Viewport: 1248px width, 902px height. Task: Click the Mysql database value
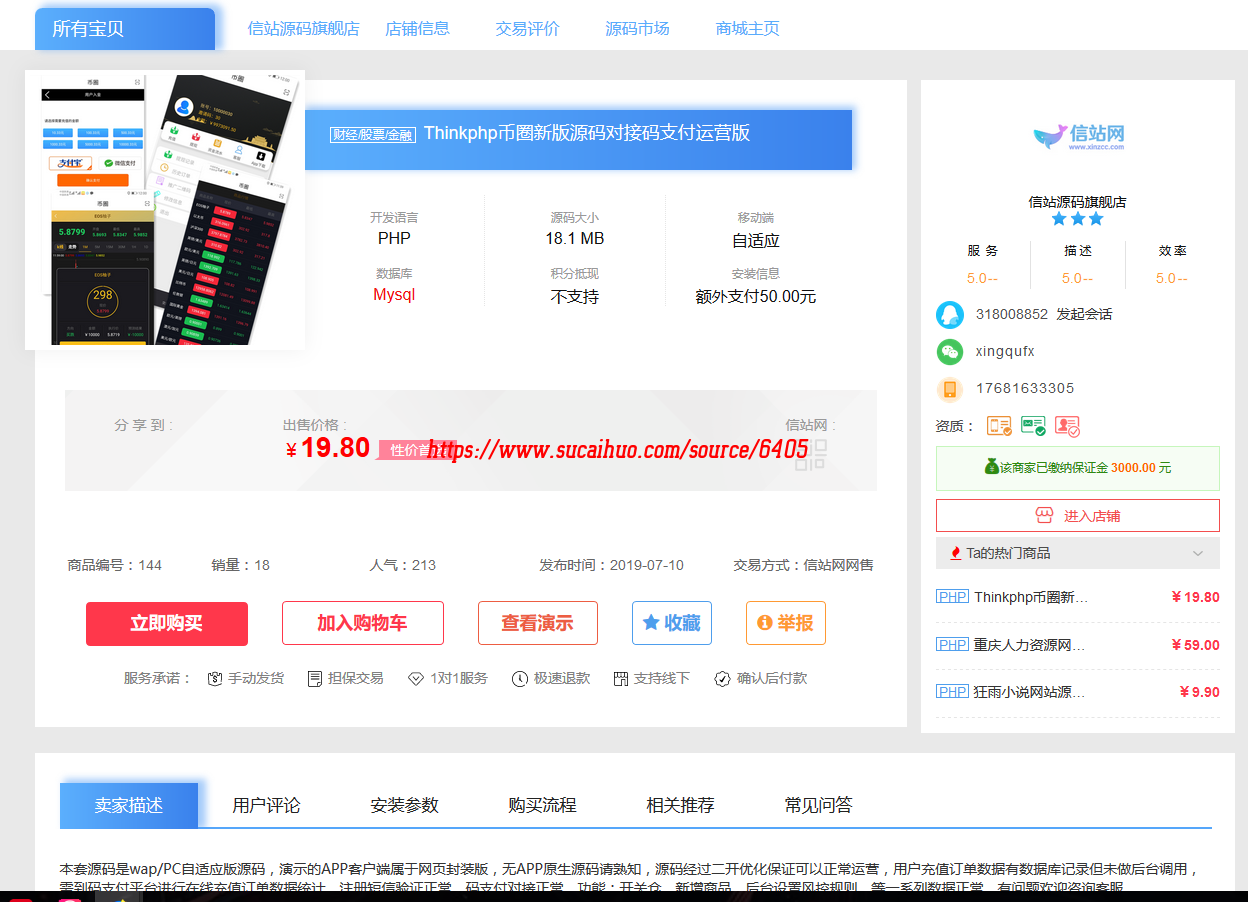[394, 295]
